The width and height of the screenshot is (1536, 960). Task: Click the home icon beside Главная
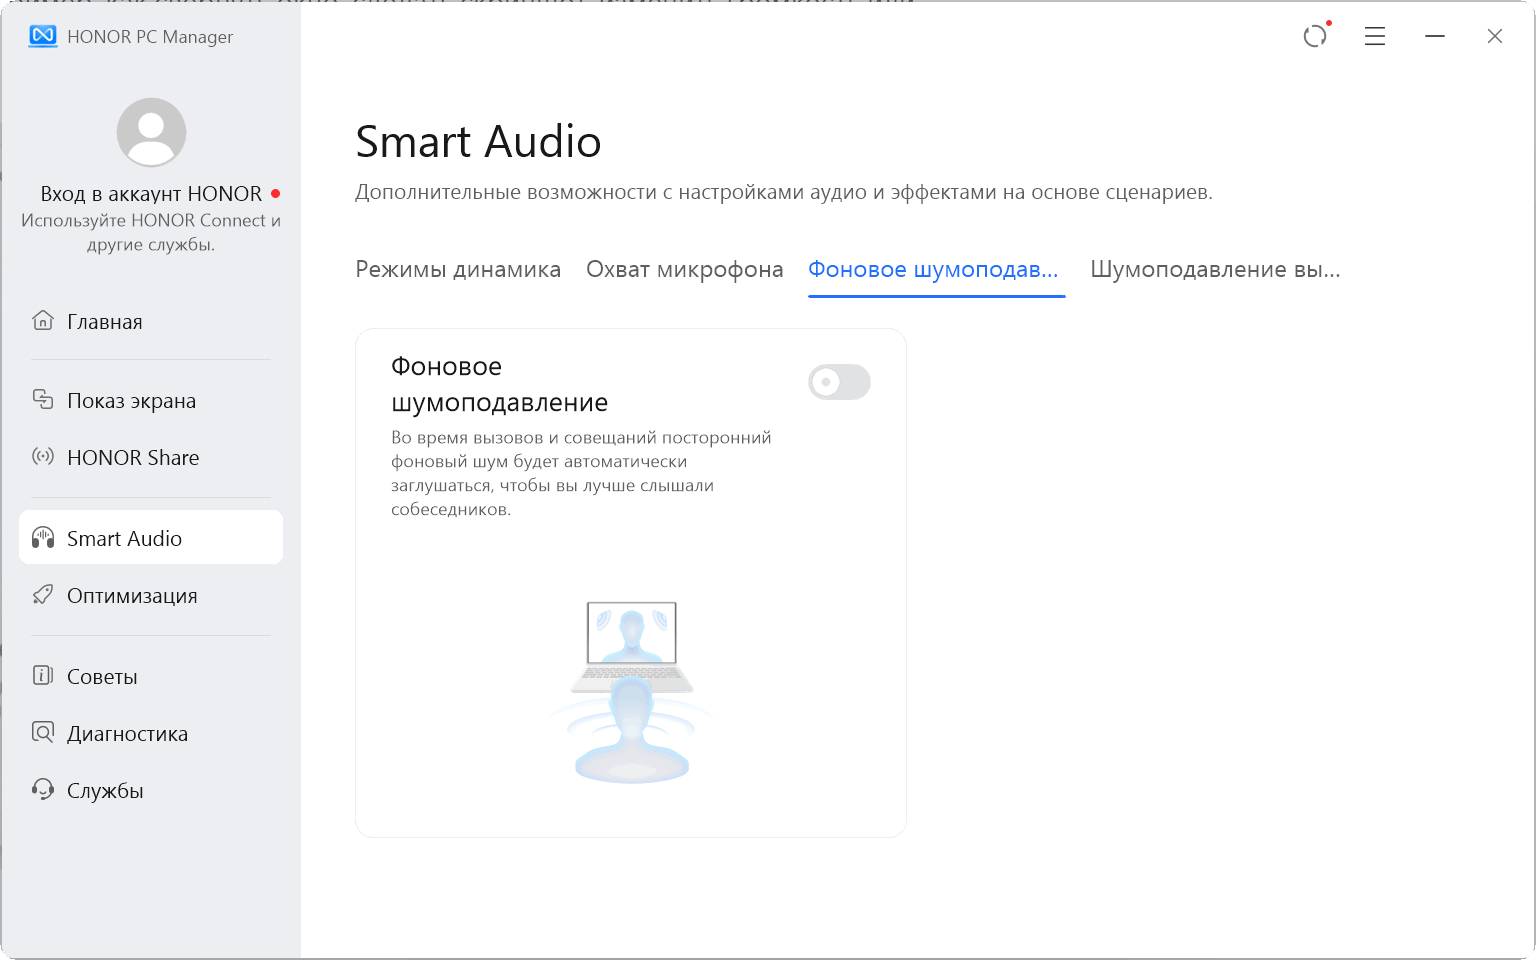(x=43, y=321)
